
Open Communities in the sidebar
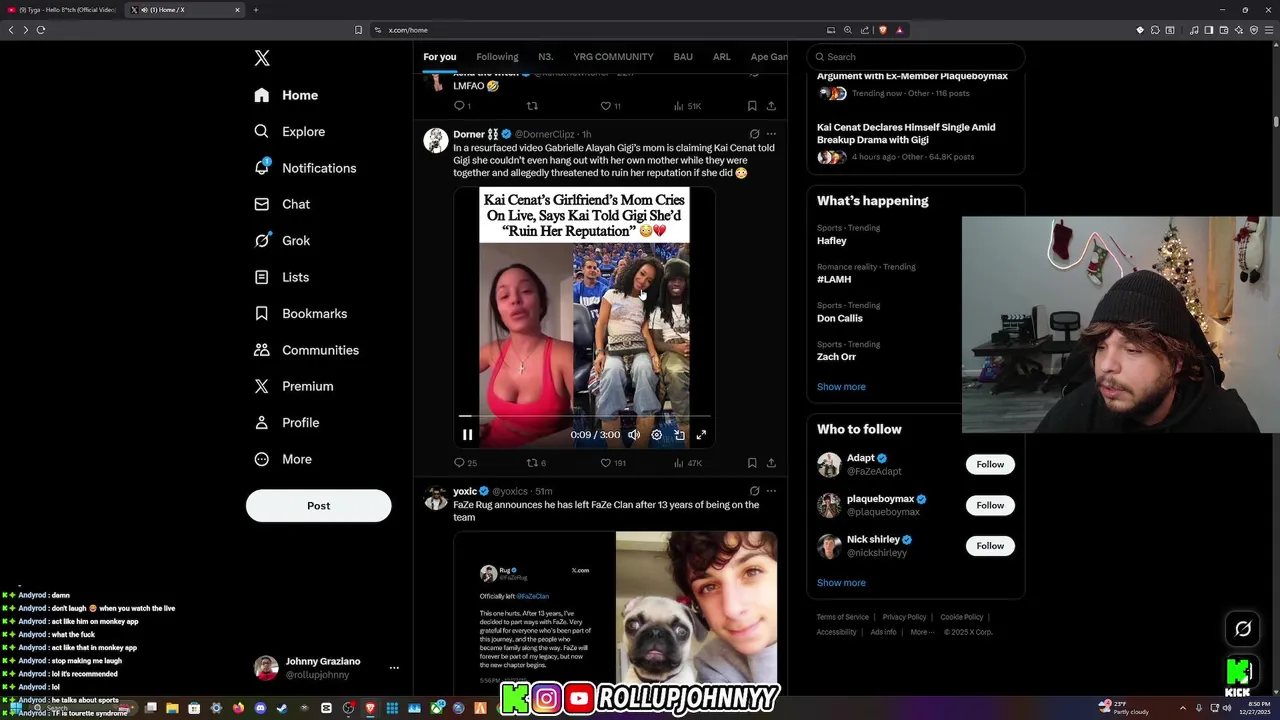(306, 350)
